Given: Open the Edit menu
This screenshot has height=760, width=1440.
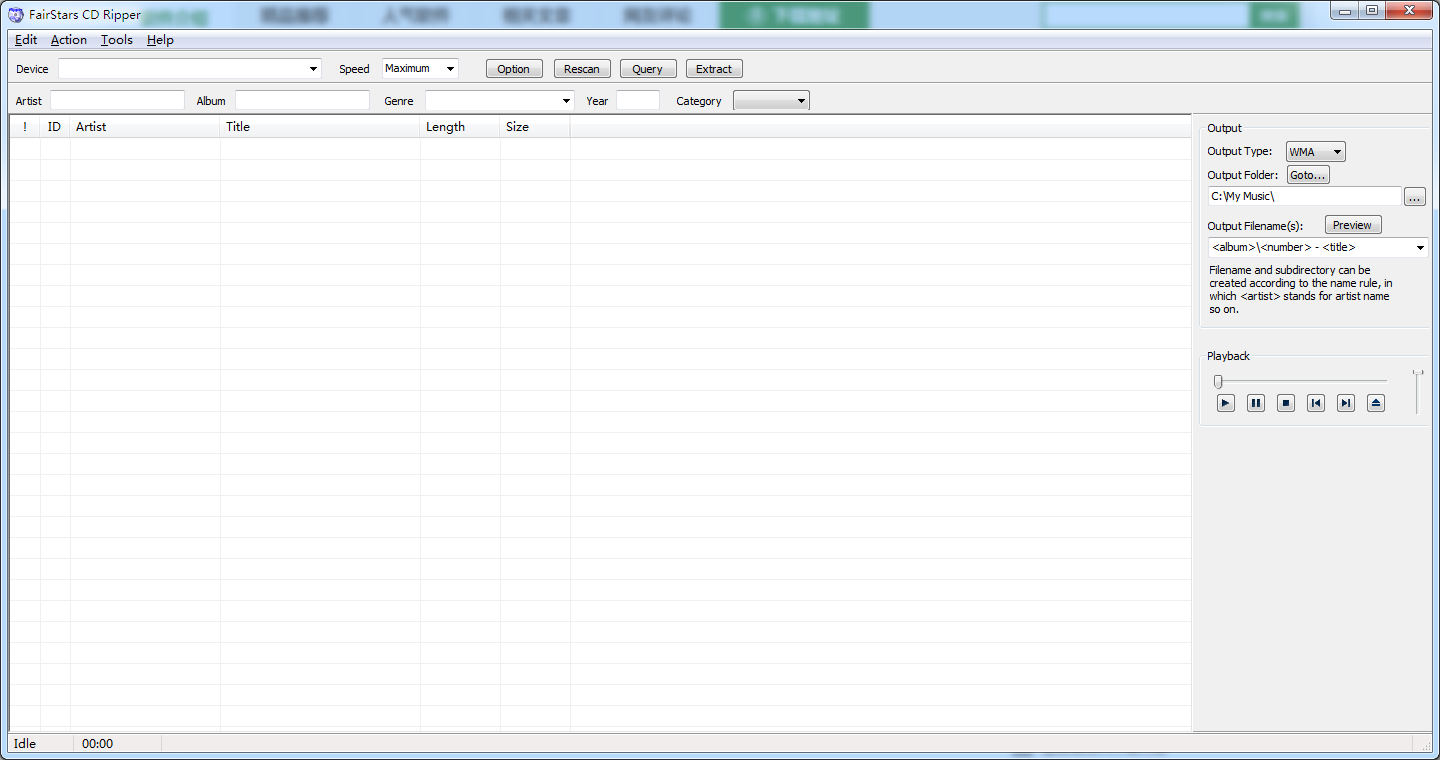Looking at the screenshot, I should click(x=26, y=40).
